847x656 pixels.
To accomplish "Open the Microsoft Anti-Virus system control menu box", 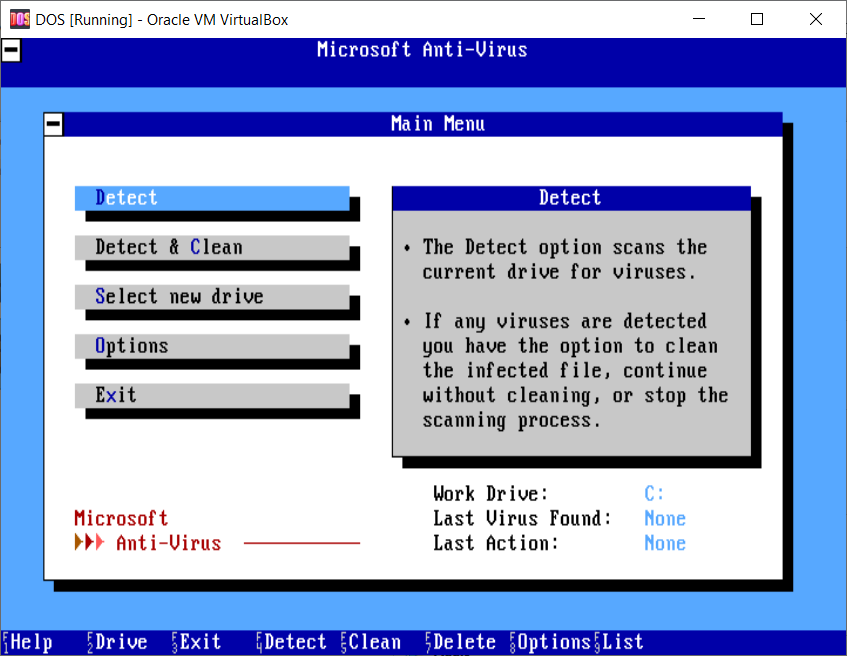I will [11, 50].
